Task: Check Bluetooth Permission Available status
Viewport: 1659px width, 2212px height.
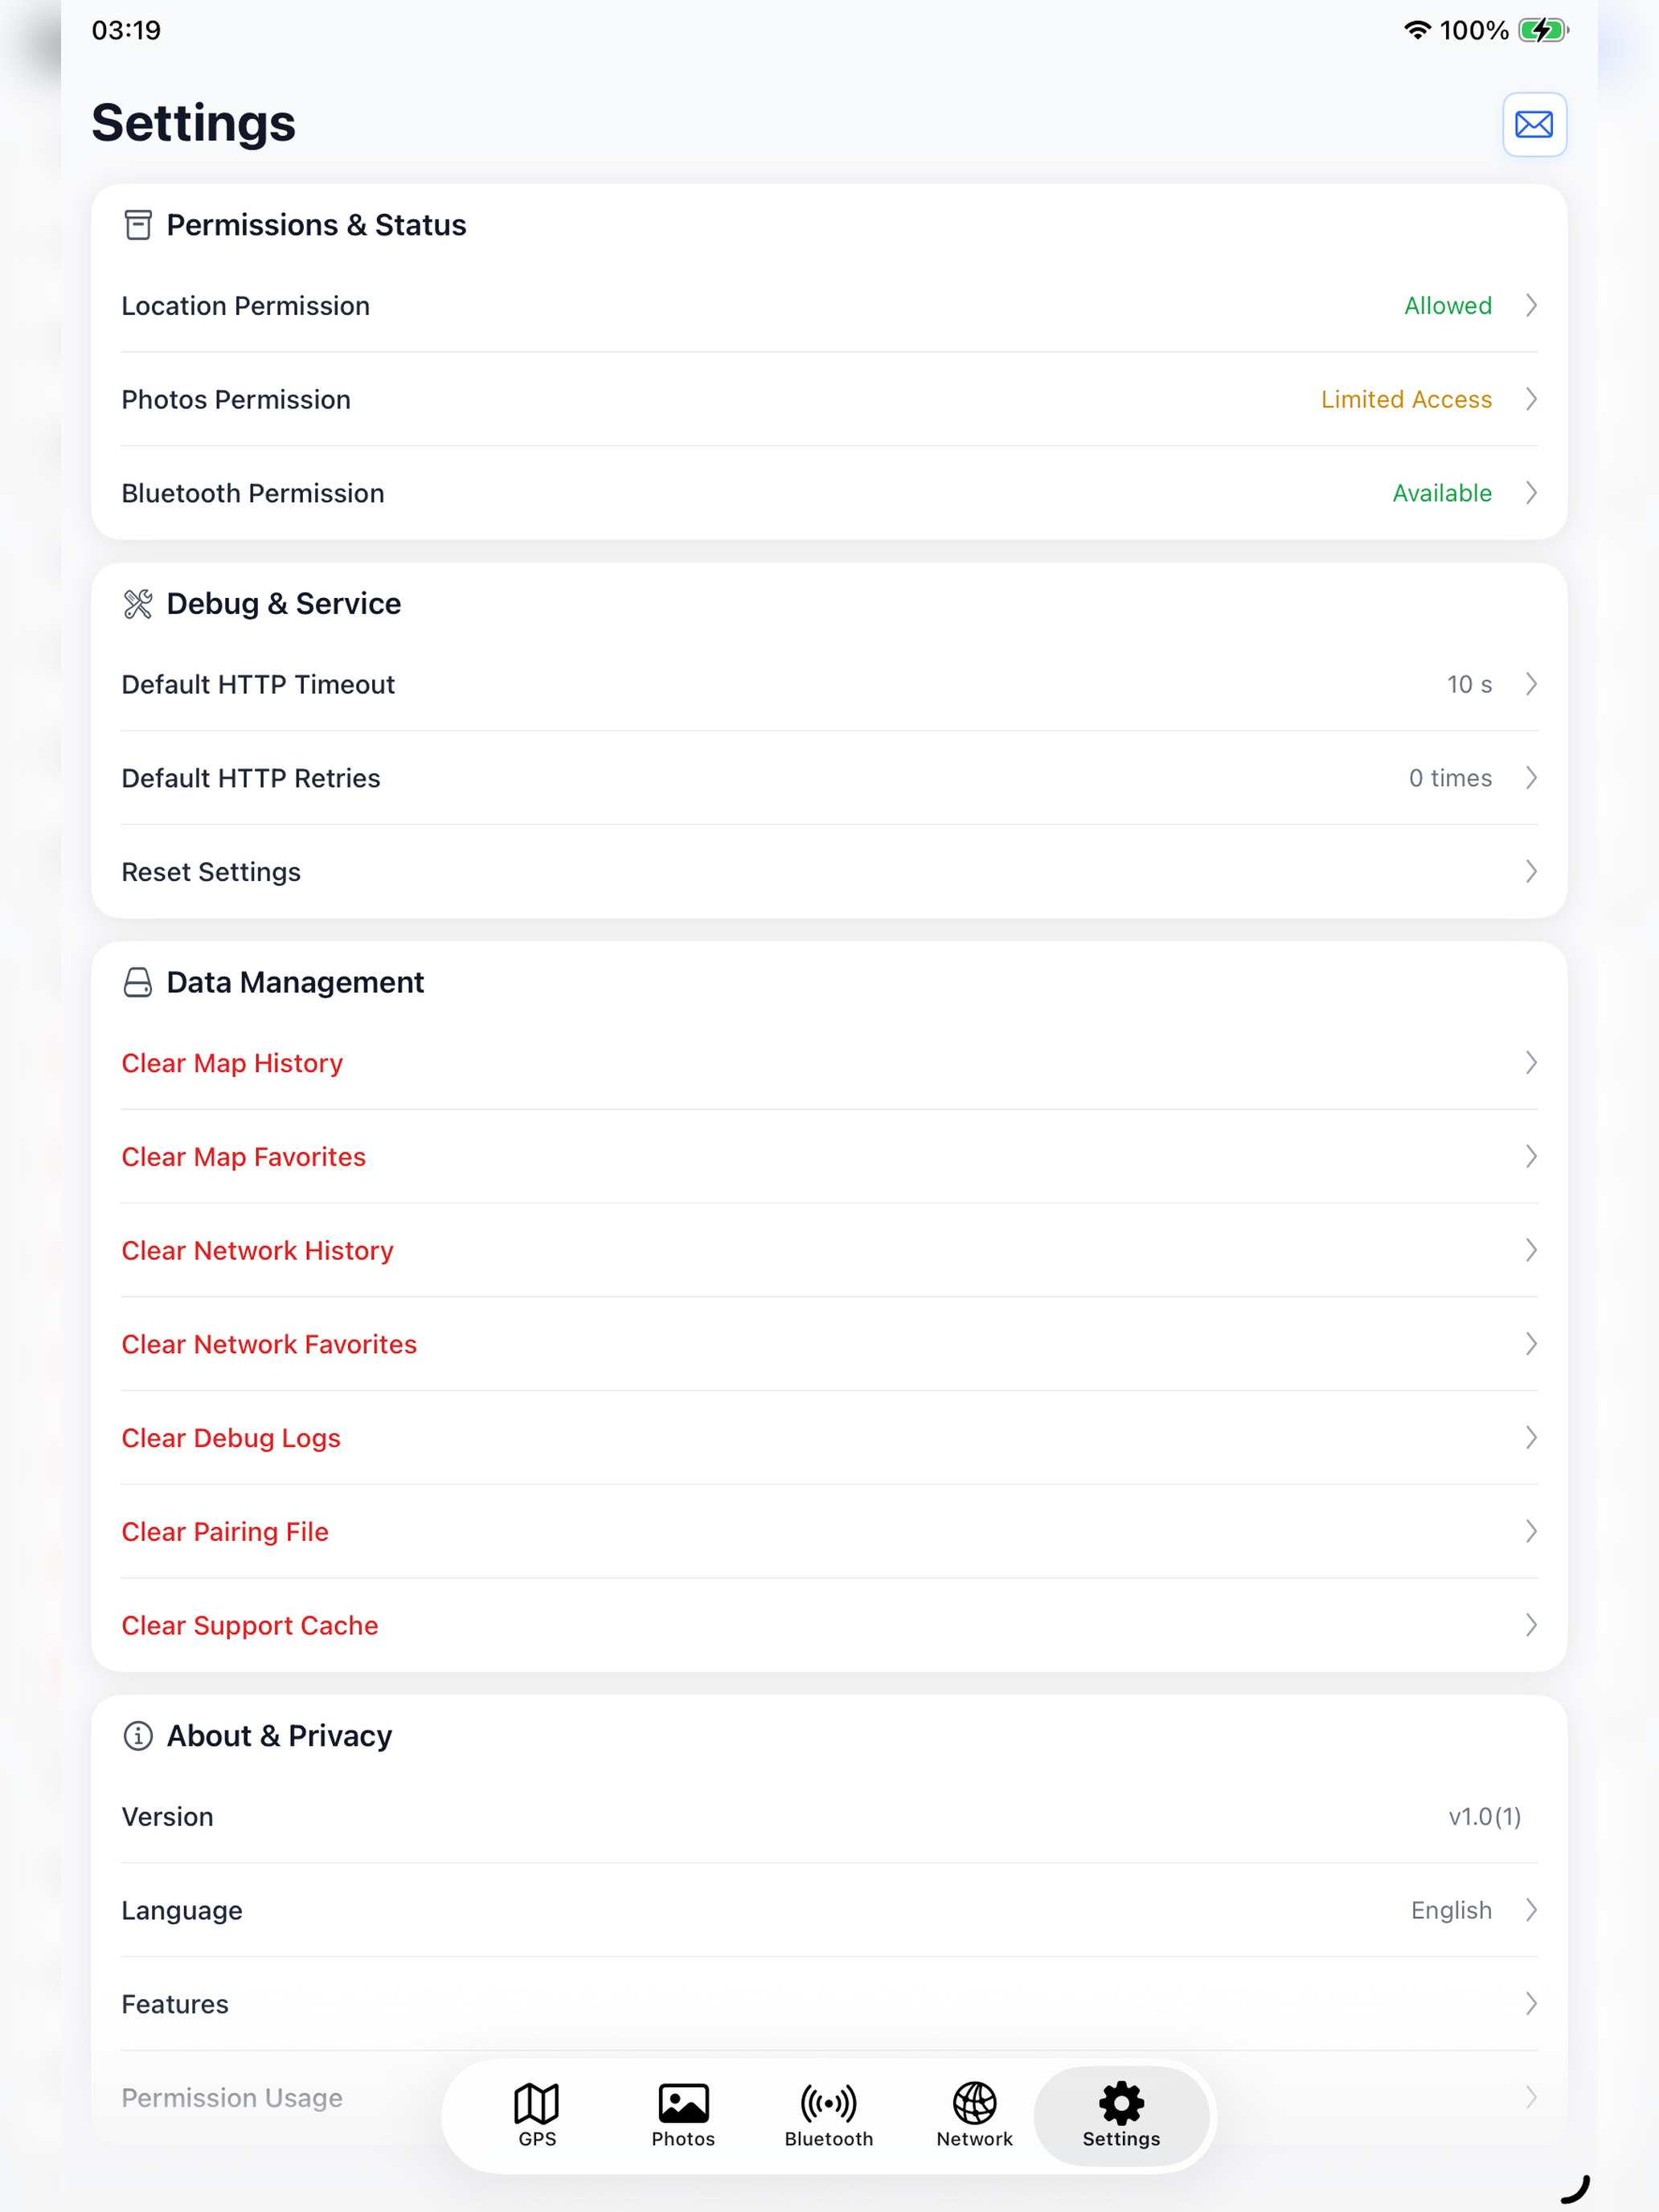Action: [x=1442, y=493]
